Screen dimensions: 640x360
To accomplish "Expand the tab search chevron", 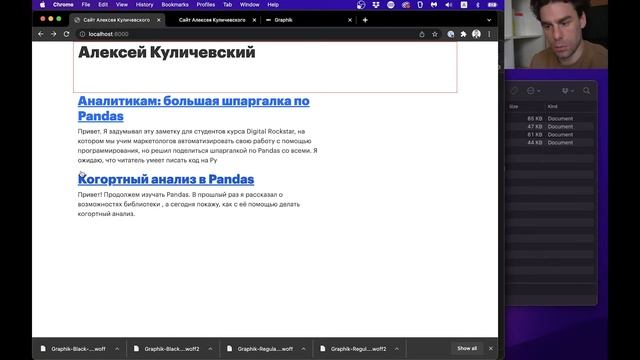I will pos(489,20).
